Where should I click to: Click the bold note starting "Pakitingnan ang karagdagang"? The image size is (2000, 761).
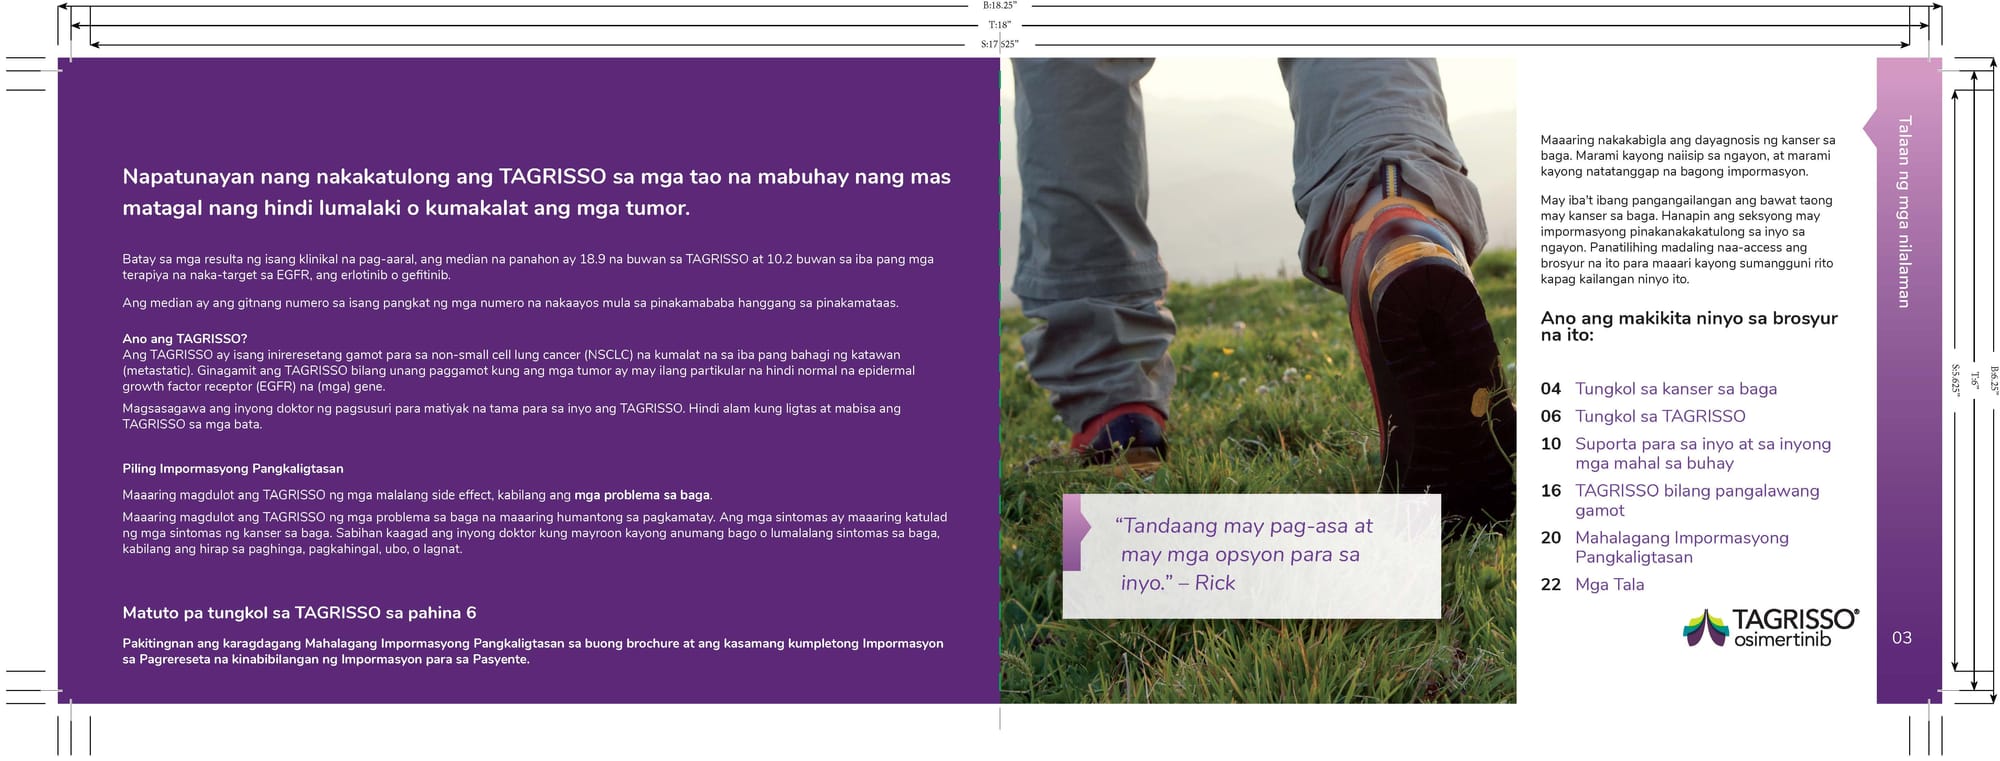(x=533, y=651)
